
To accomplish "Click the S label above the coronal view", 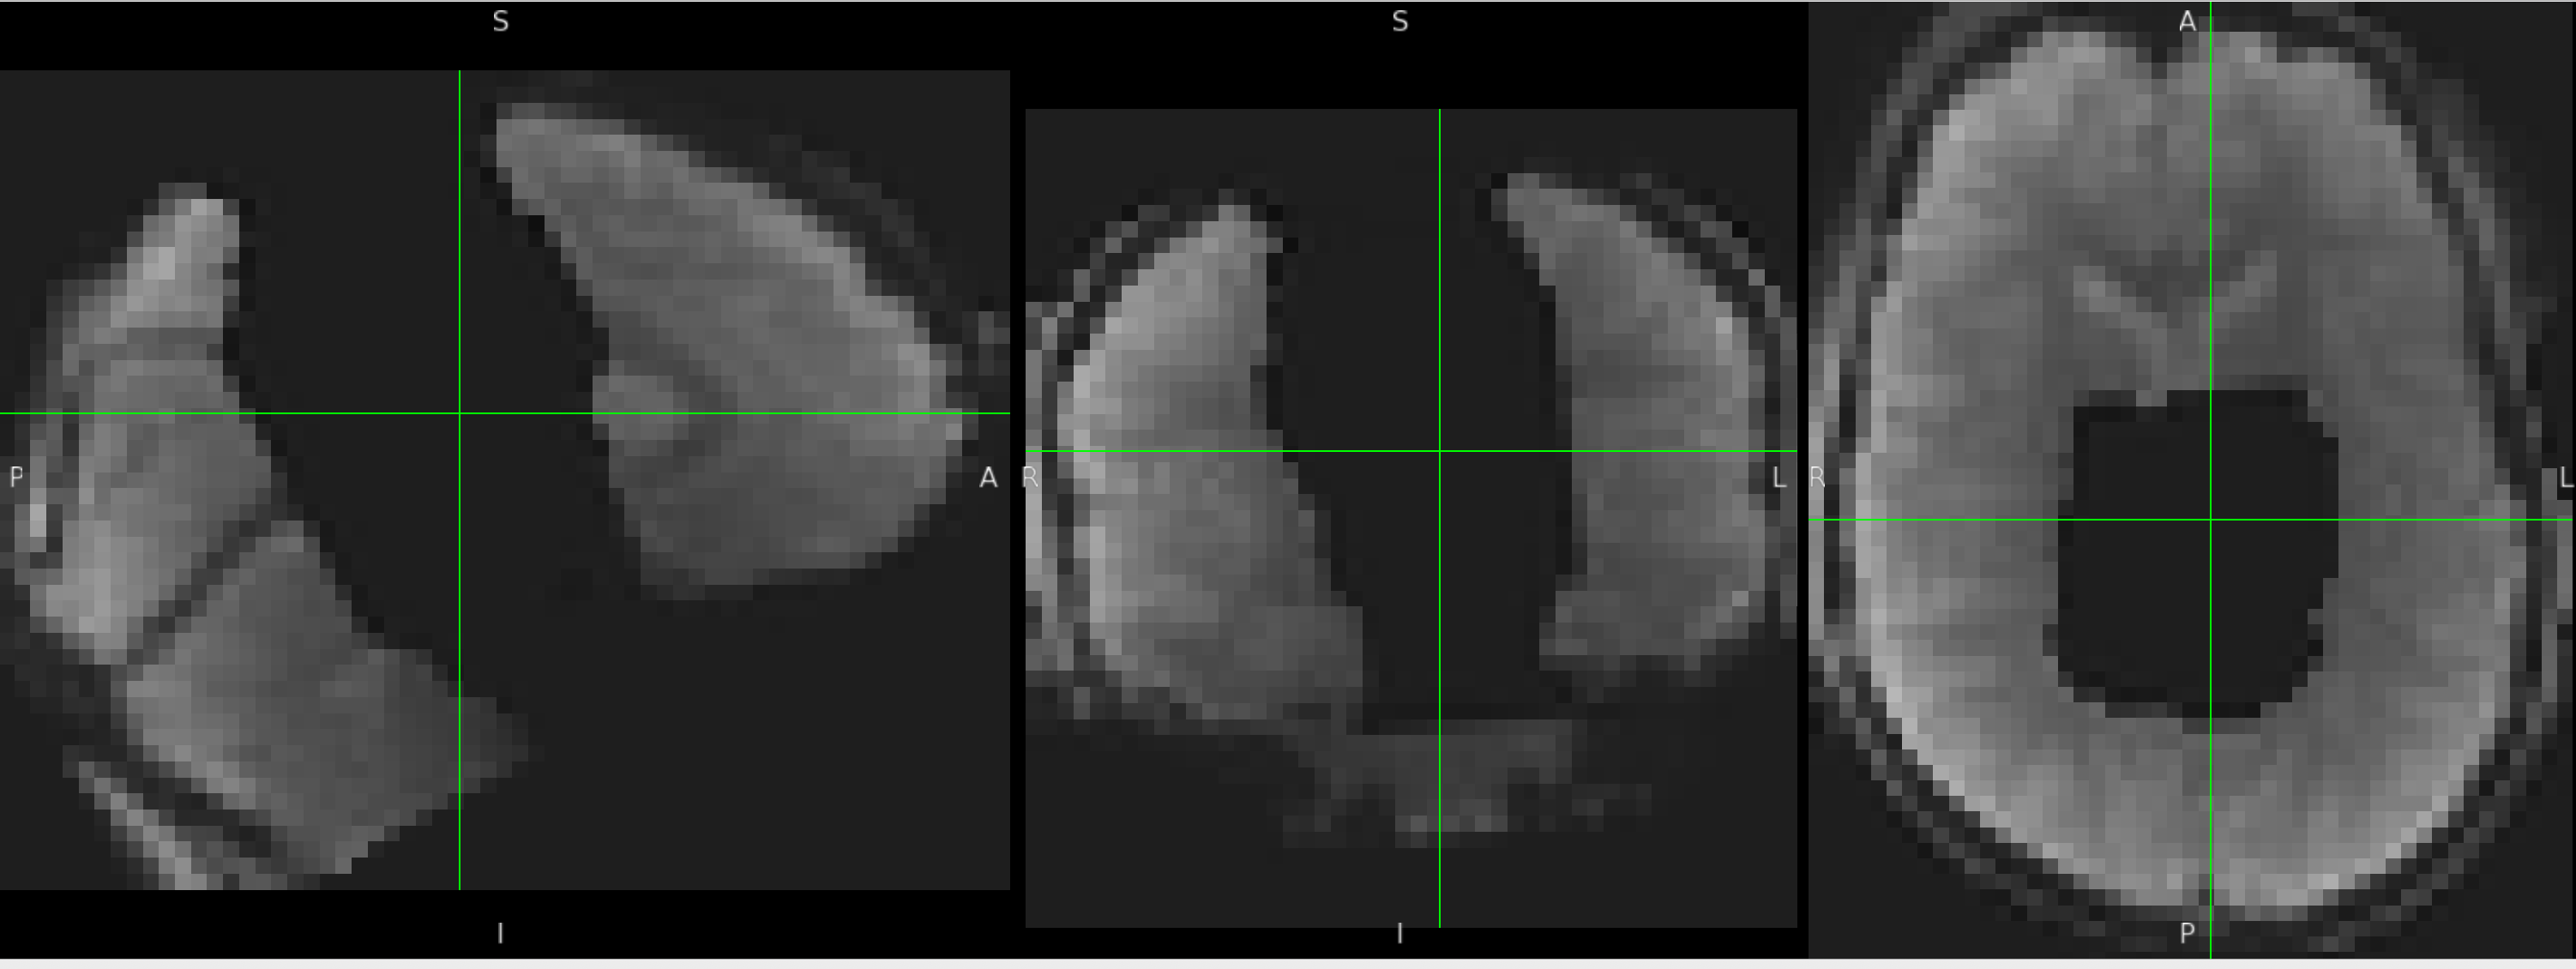I will point(1400,22).
